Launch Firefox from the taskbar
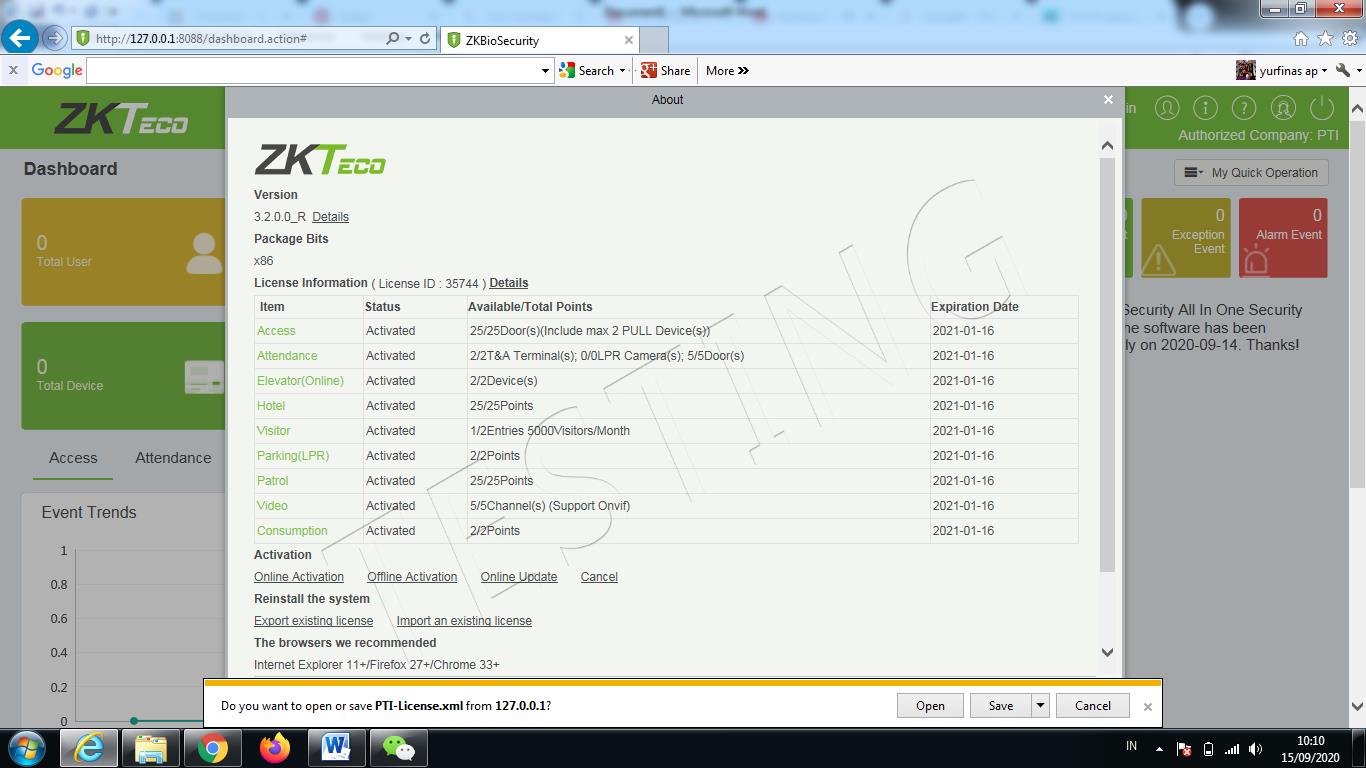This screenshot has height=768, width=1366. (x=274, y=747)
